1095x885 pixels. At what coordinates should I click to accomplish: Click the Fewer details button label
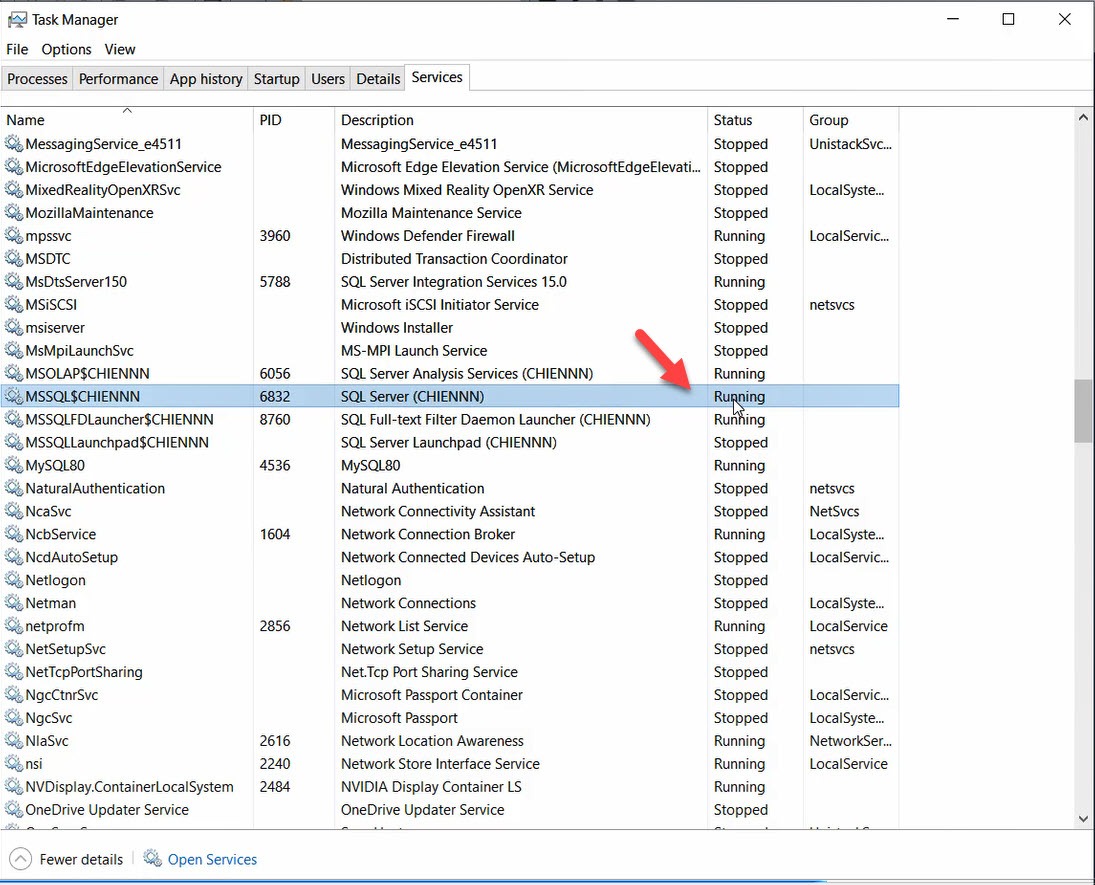click(x=81, y=859)
